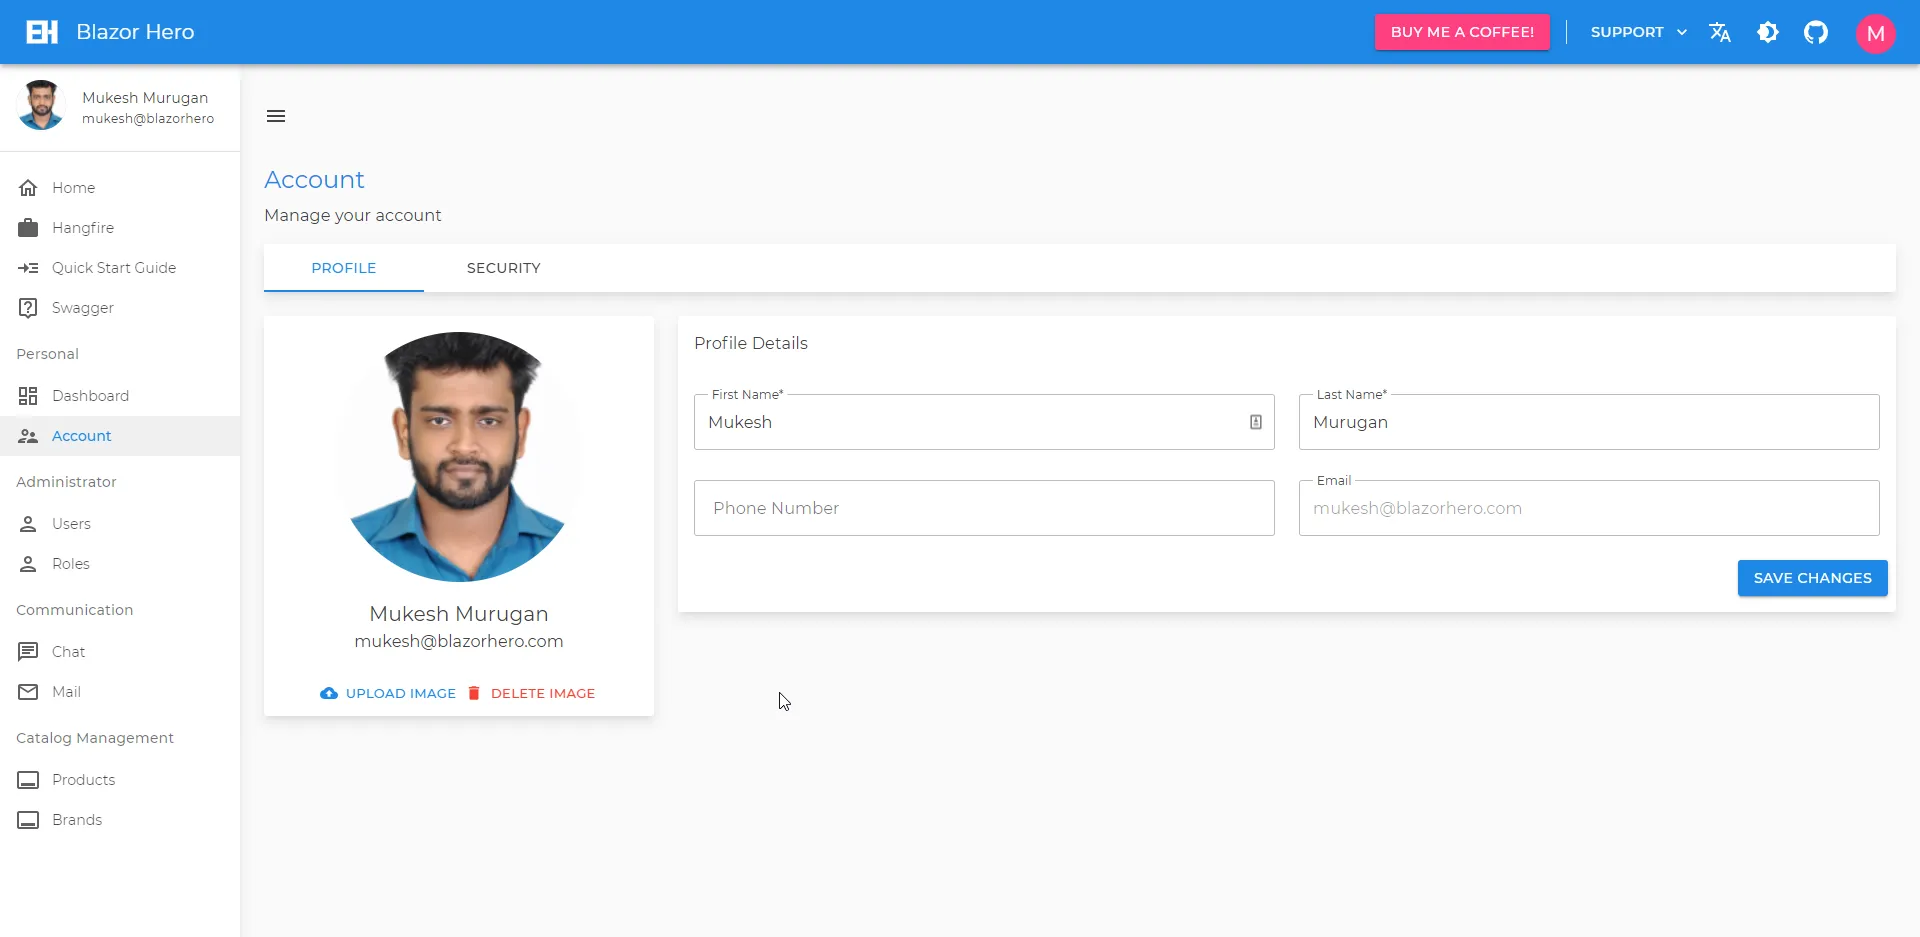
Task: Open the Swagger page from the sidebar
Action: tap(82, 307)
